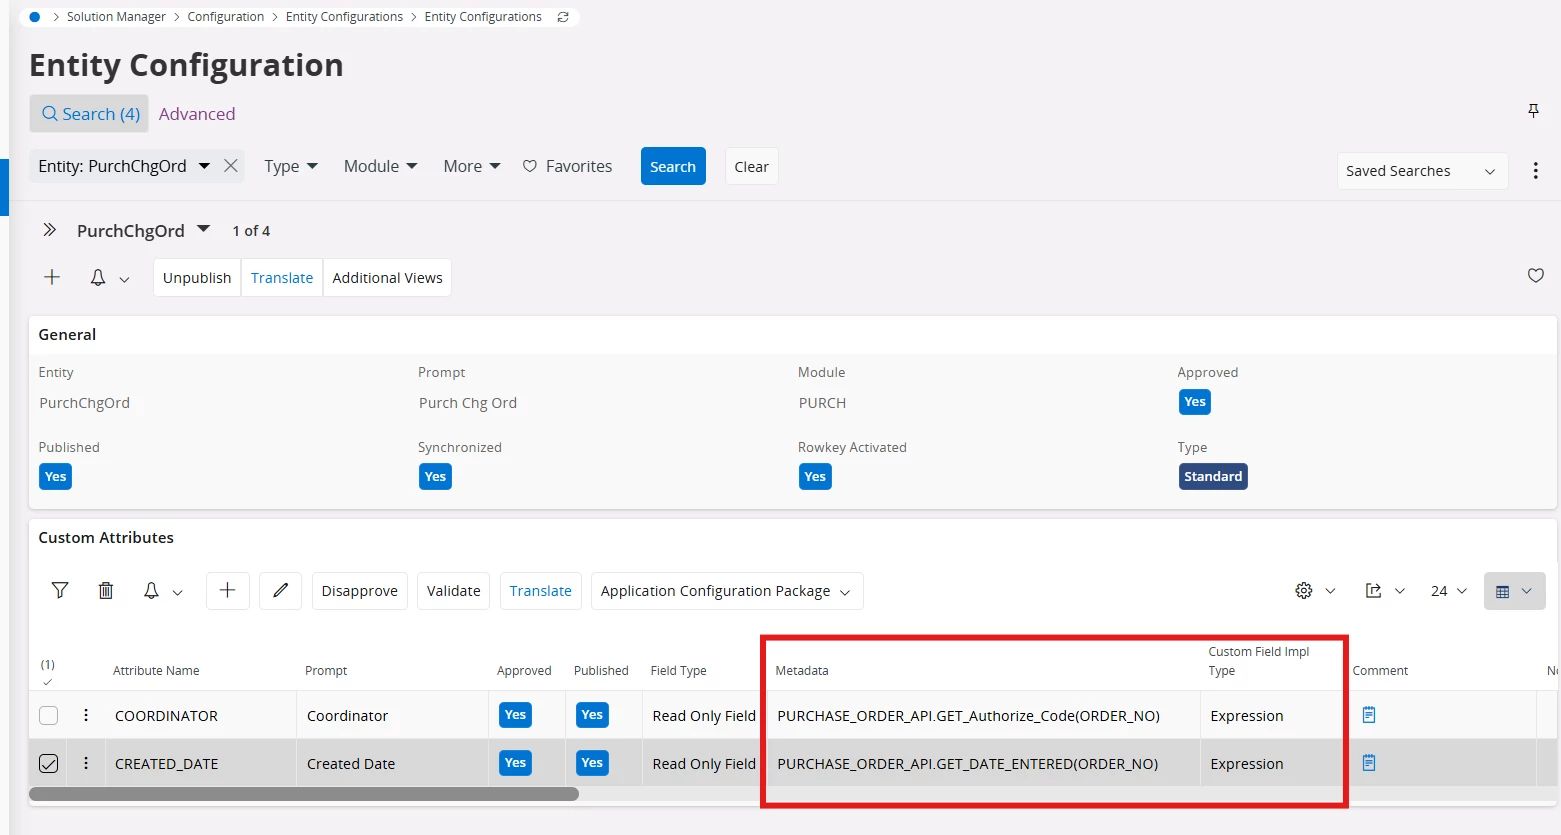
Task: Click Translate in Custom Attributes toolbar
Action: coord(541,591)
